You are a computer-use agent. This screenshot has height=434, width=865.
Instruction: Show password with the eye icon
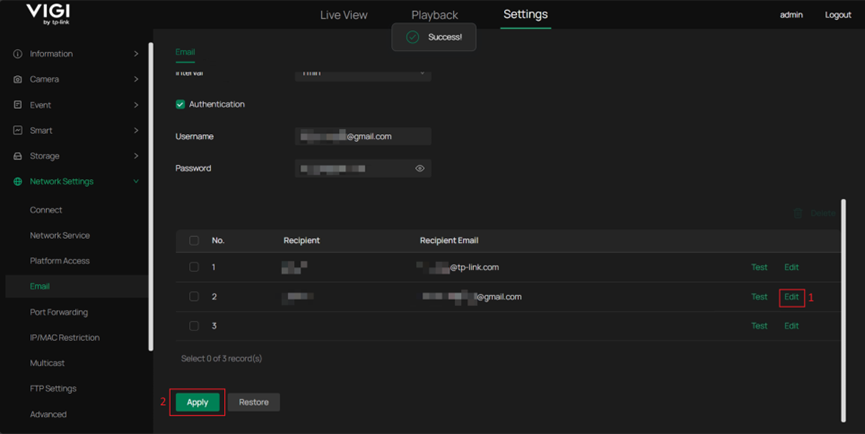(420, 169)
